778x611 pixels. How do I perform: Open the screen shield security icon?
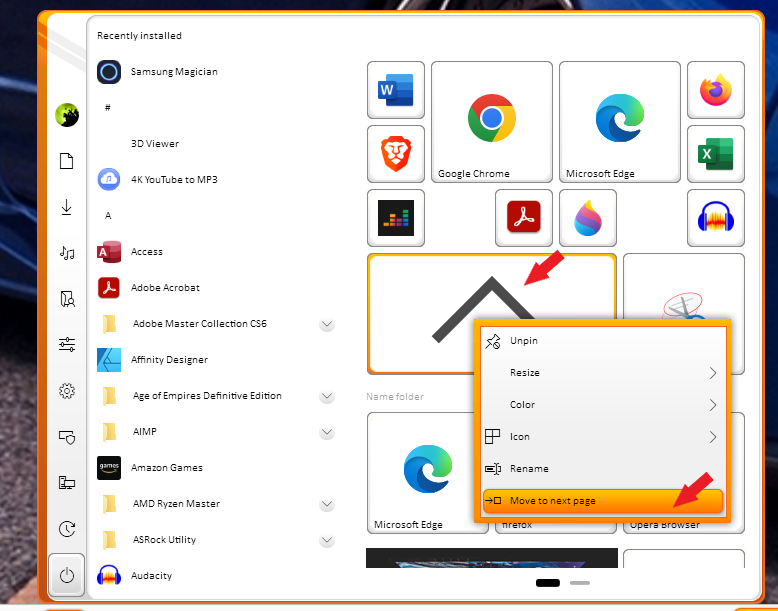pos(66,437)
